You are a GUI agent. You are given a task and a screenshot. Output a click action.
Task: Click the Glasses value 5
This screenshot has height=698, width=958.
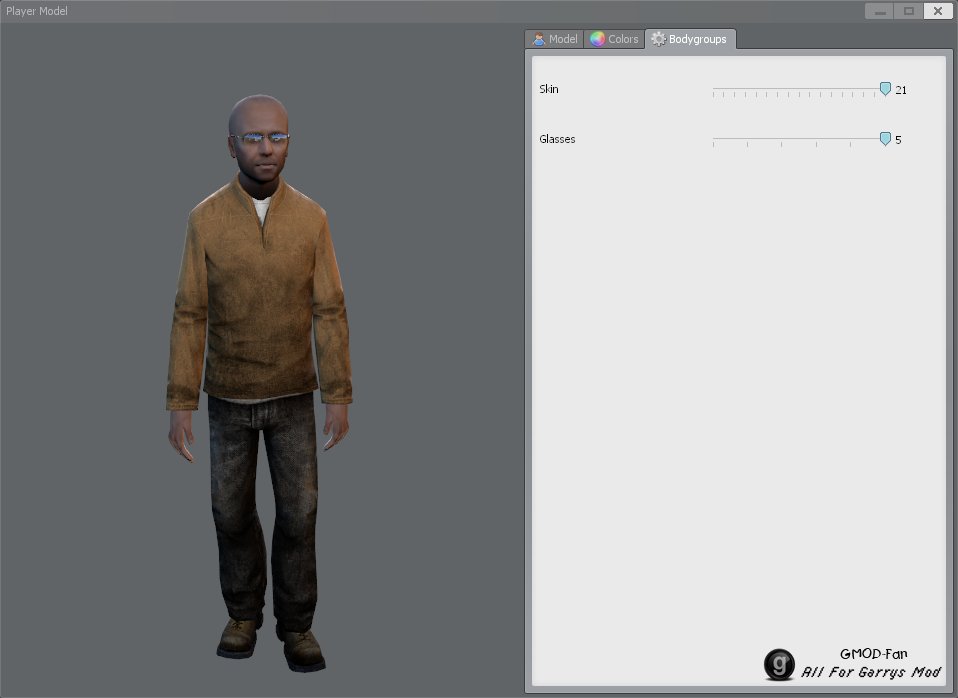pyautogui.click(x=898, y=140)
